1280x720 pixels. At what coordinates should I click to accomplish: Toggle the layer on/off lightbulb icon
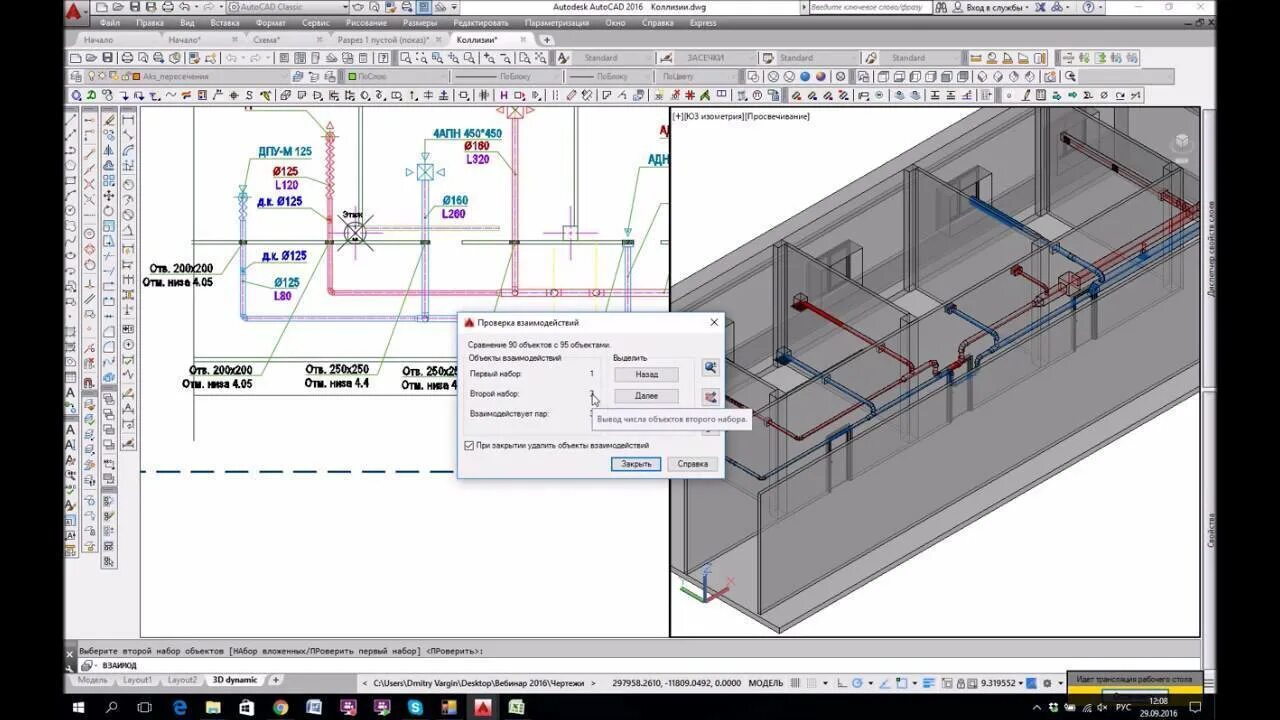[x=92, y=76]
